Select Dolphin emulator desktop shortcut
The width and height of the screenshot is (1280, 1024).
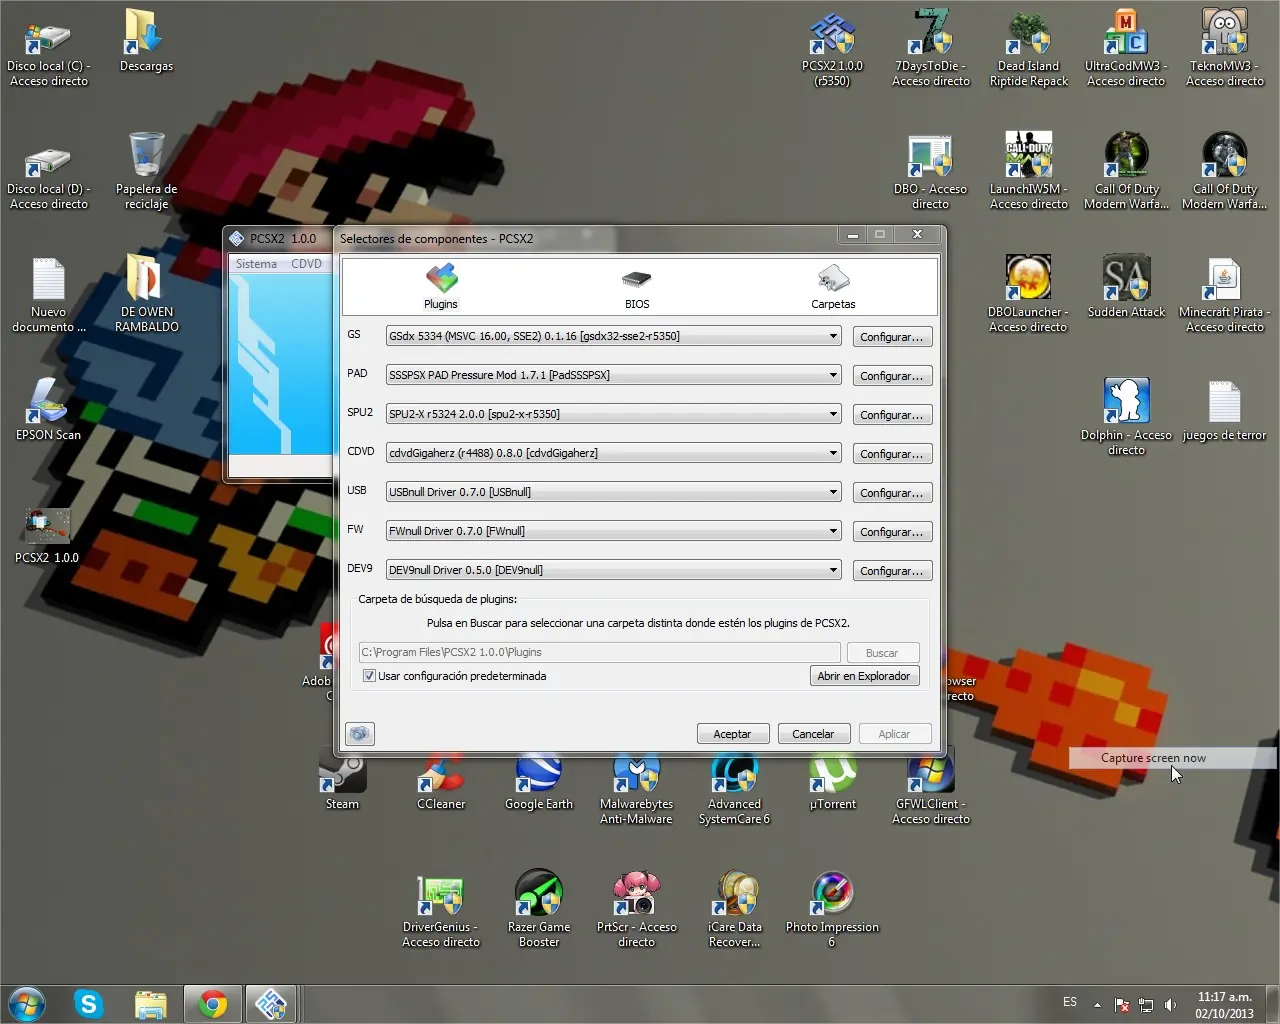coord(1126,417)
